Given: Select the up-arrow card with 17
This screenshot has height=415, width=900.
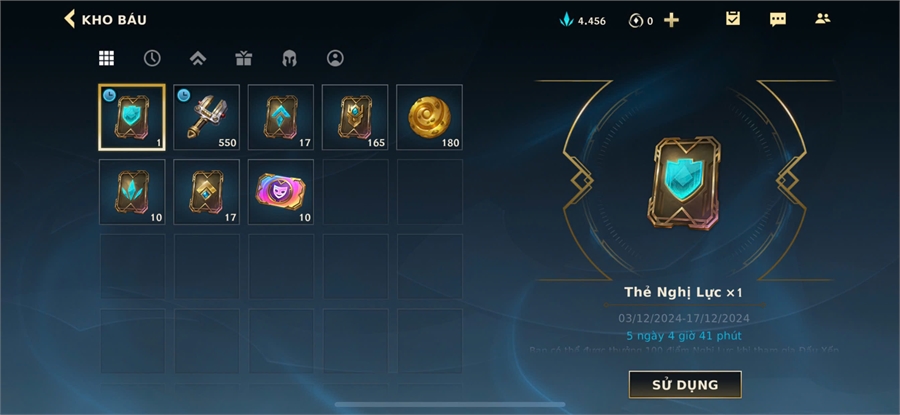Looking at the screenshot, I should click(281, 117).
